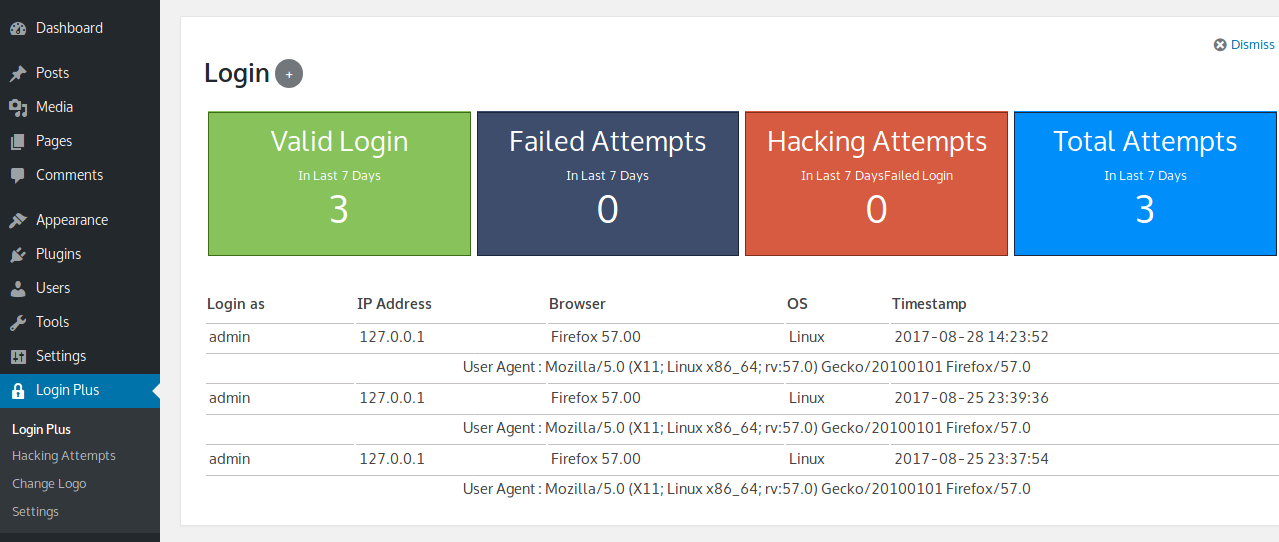Screen dimensions: 1279x542
Task: Click the Appearance paintbrush icon
Action: coord(18,220)
